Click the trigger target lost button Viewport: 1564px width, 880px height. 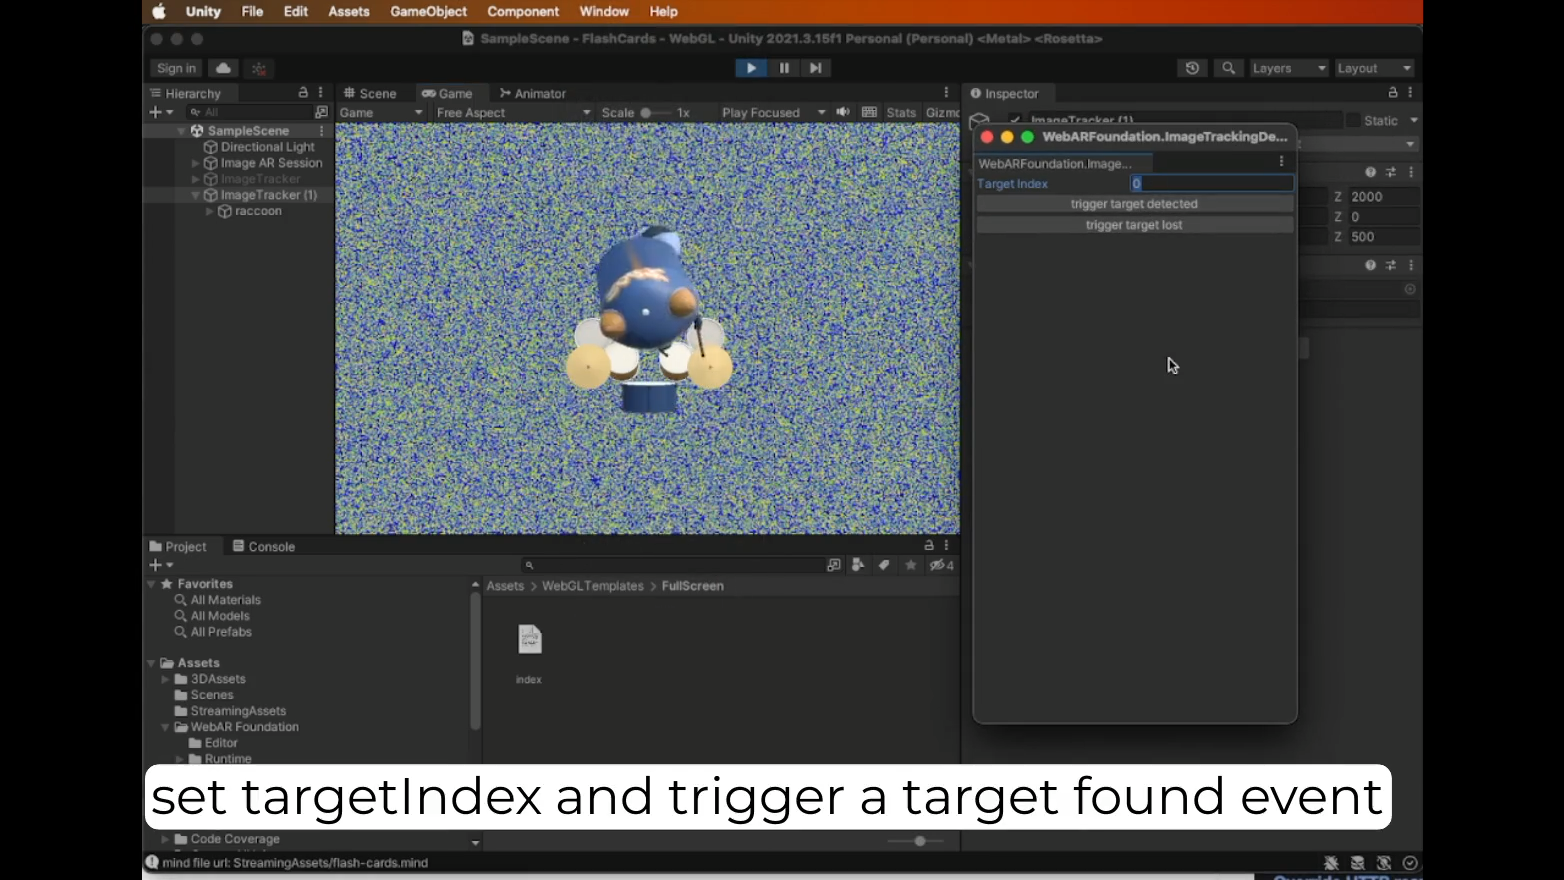[x=1134, y=225]
